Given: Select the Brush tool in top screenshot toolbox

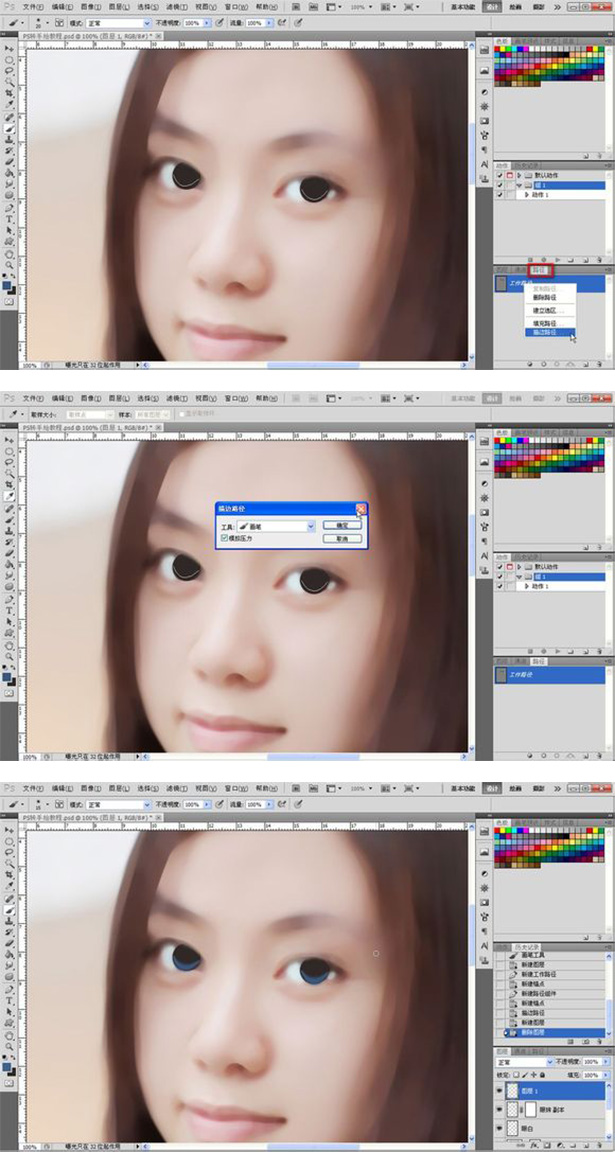Looking at the screenshot, I should (x=10, y=128).
